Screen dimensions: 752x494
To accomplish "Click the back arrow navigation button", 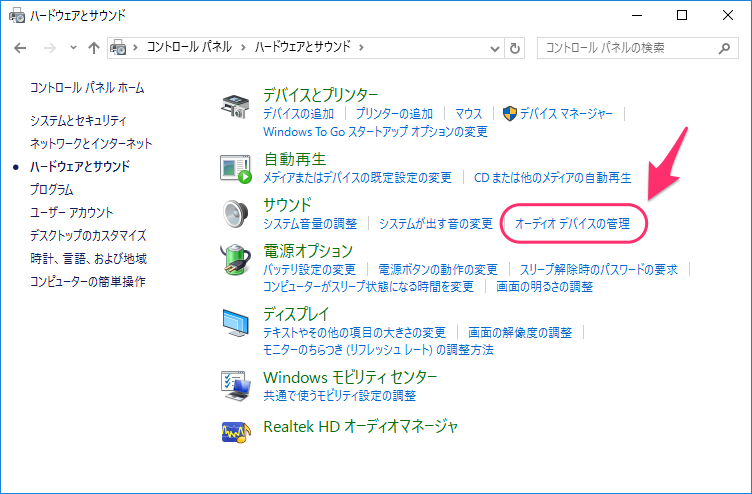I will click(20, 48).
